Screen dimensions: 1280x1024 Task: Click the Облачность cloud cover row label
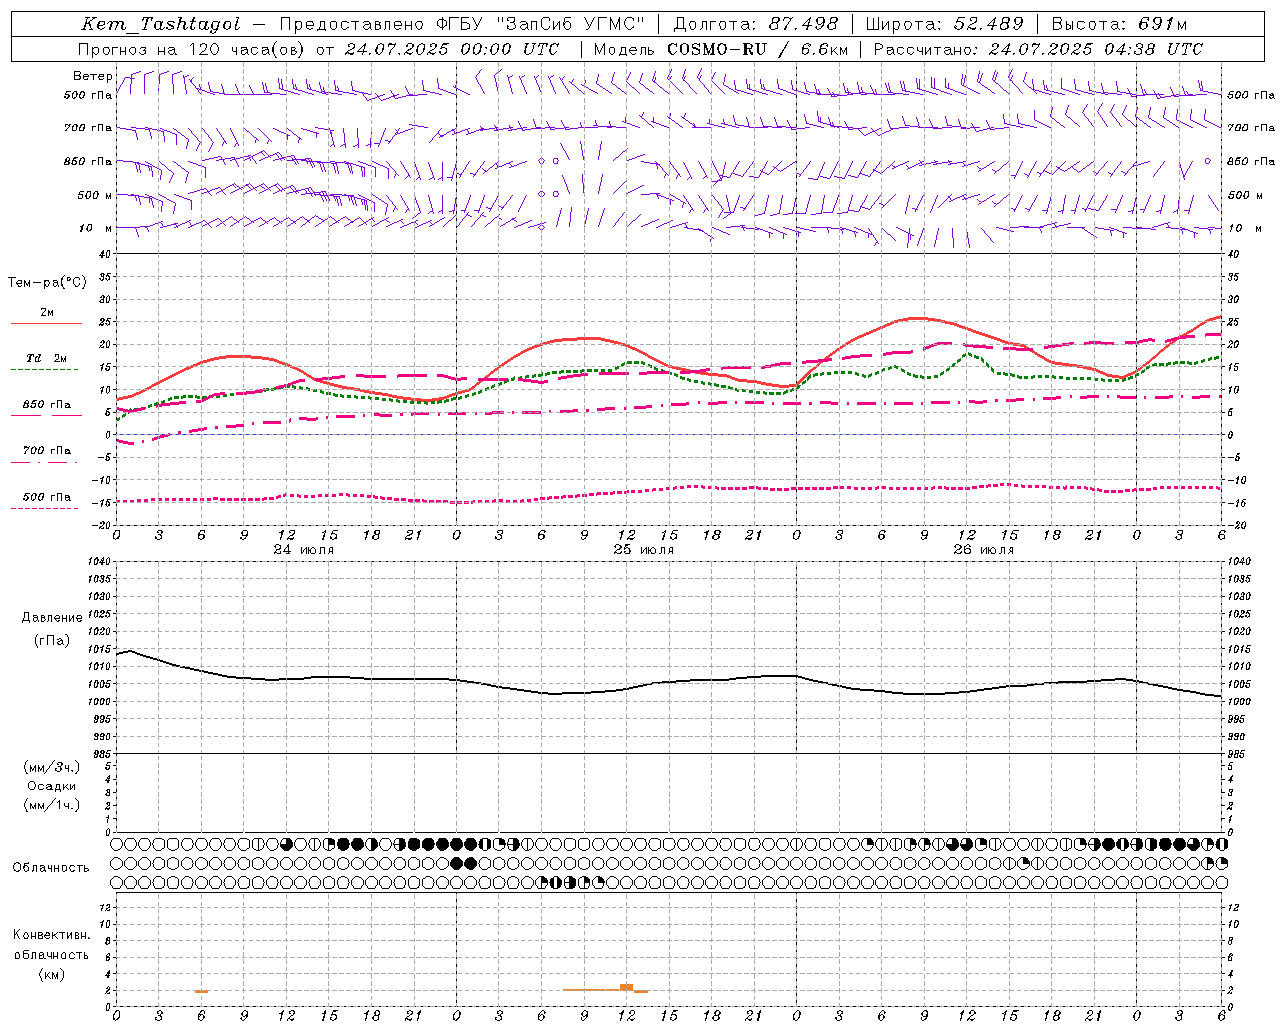(x=51, y=868)
